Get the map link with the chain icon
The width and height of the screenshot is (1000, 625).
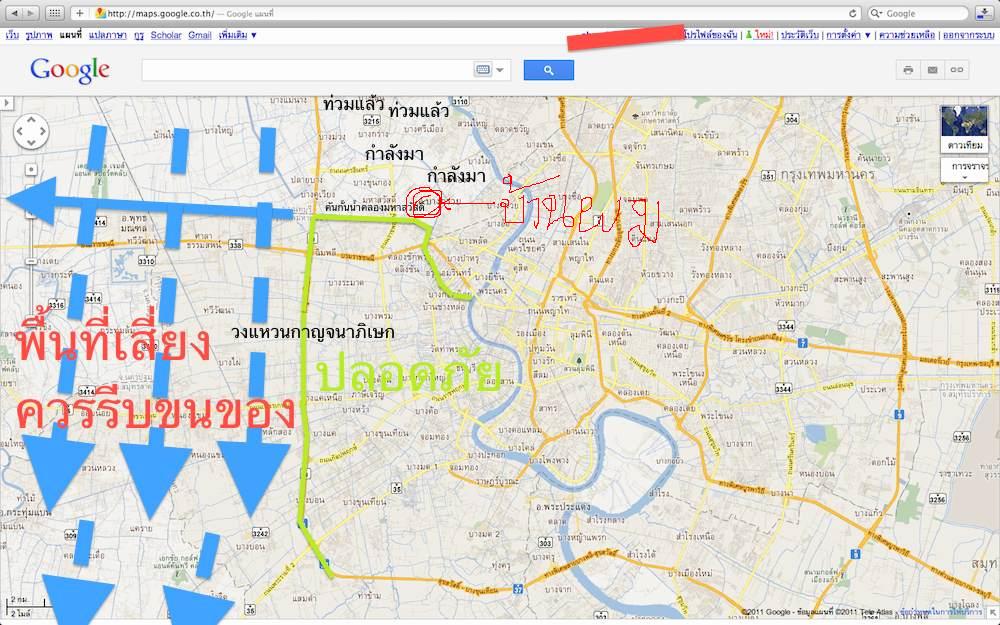(x=957, y=70)
